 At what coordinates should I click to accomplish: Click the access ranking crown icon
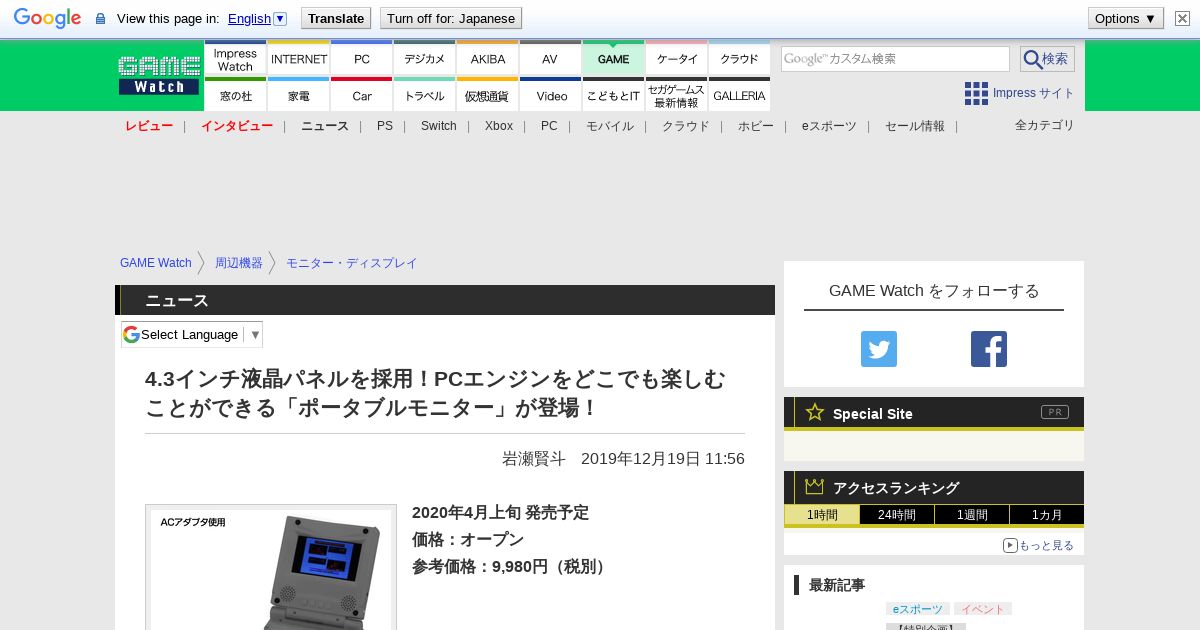[815, 486]
